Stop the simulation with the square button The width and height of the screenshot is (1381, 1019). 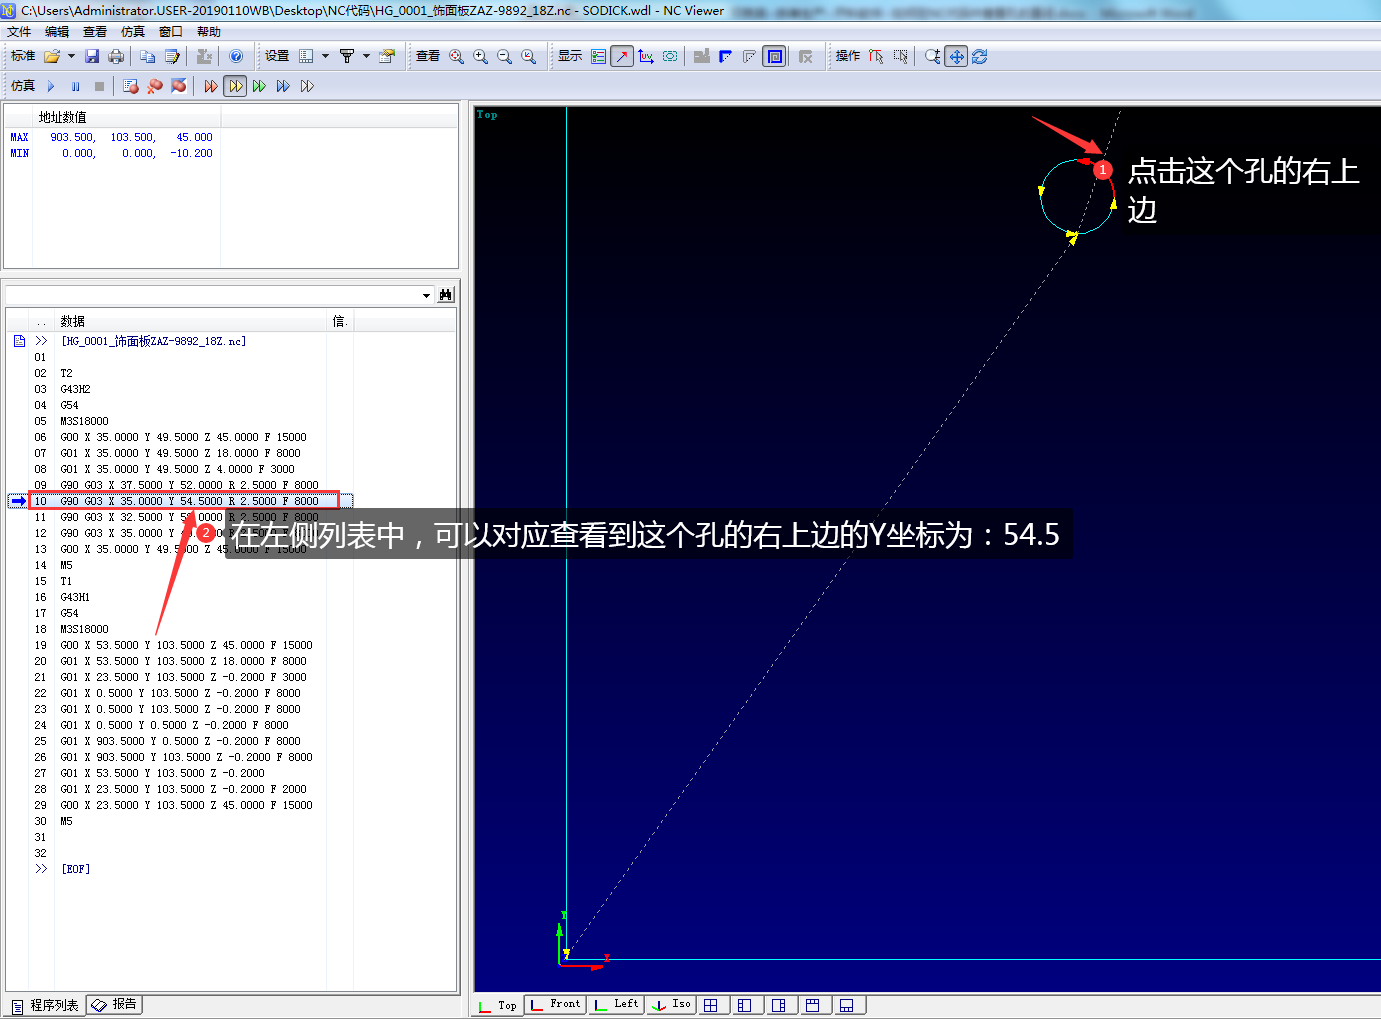99,86
